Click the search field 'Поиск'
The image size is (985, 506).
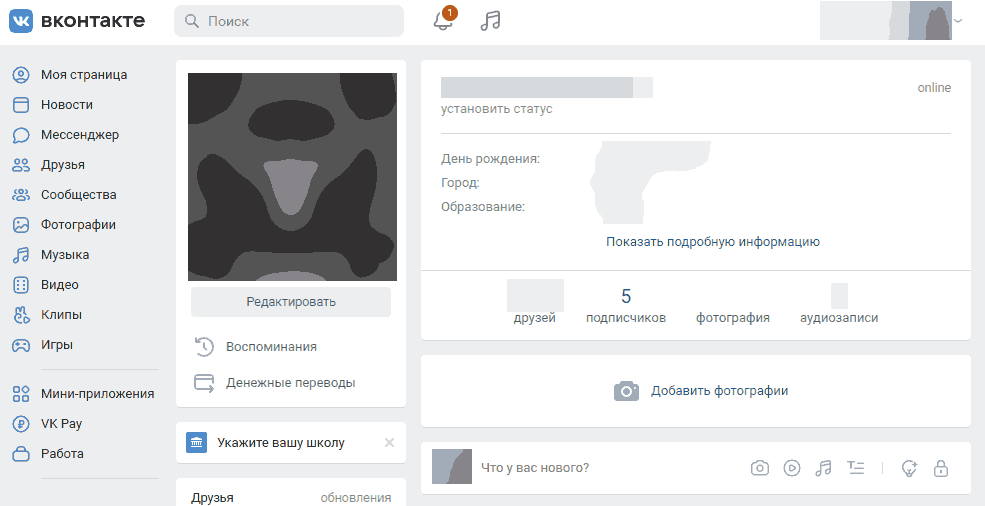tap(289, 21)
